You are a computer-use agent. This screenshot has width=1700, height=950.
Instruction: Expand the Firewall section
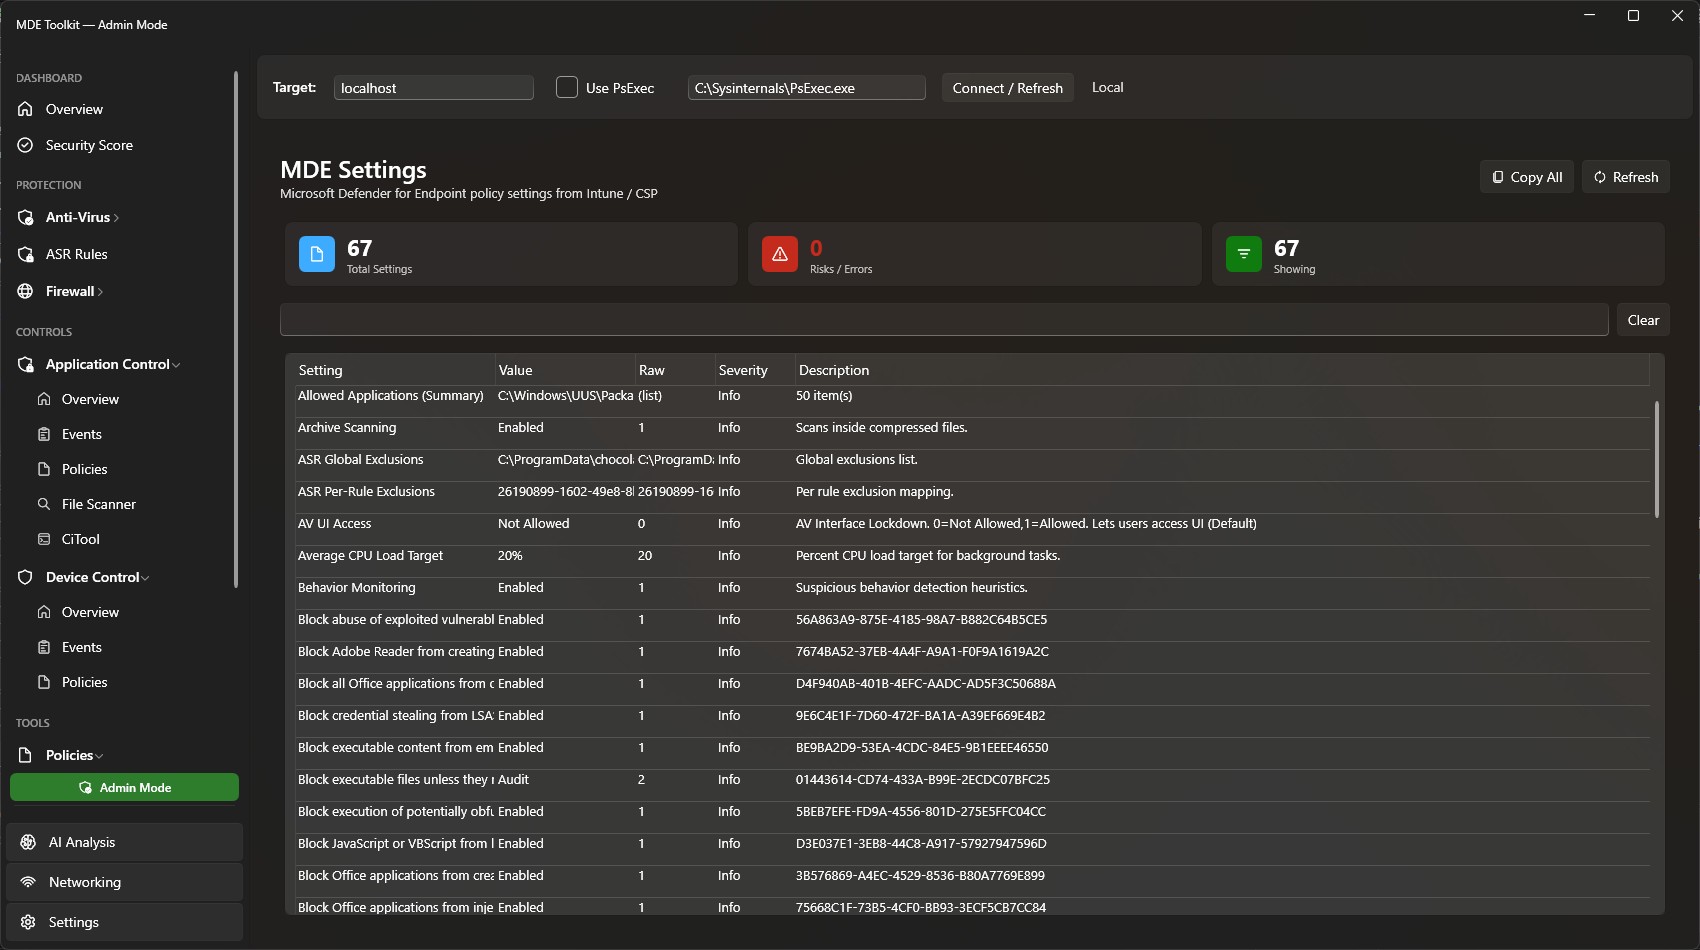tap(70, 291)
